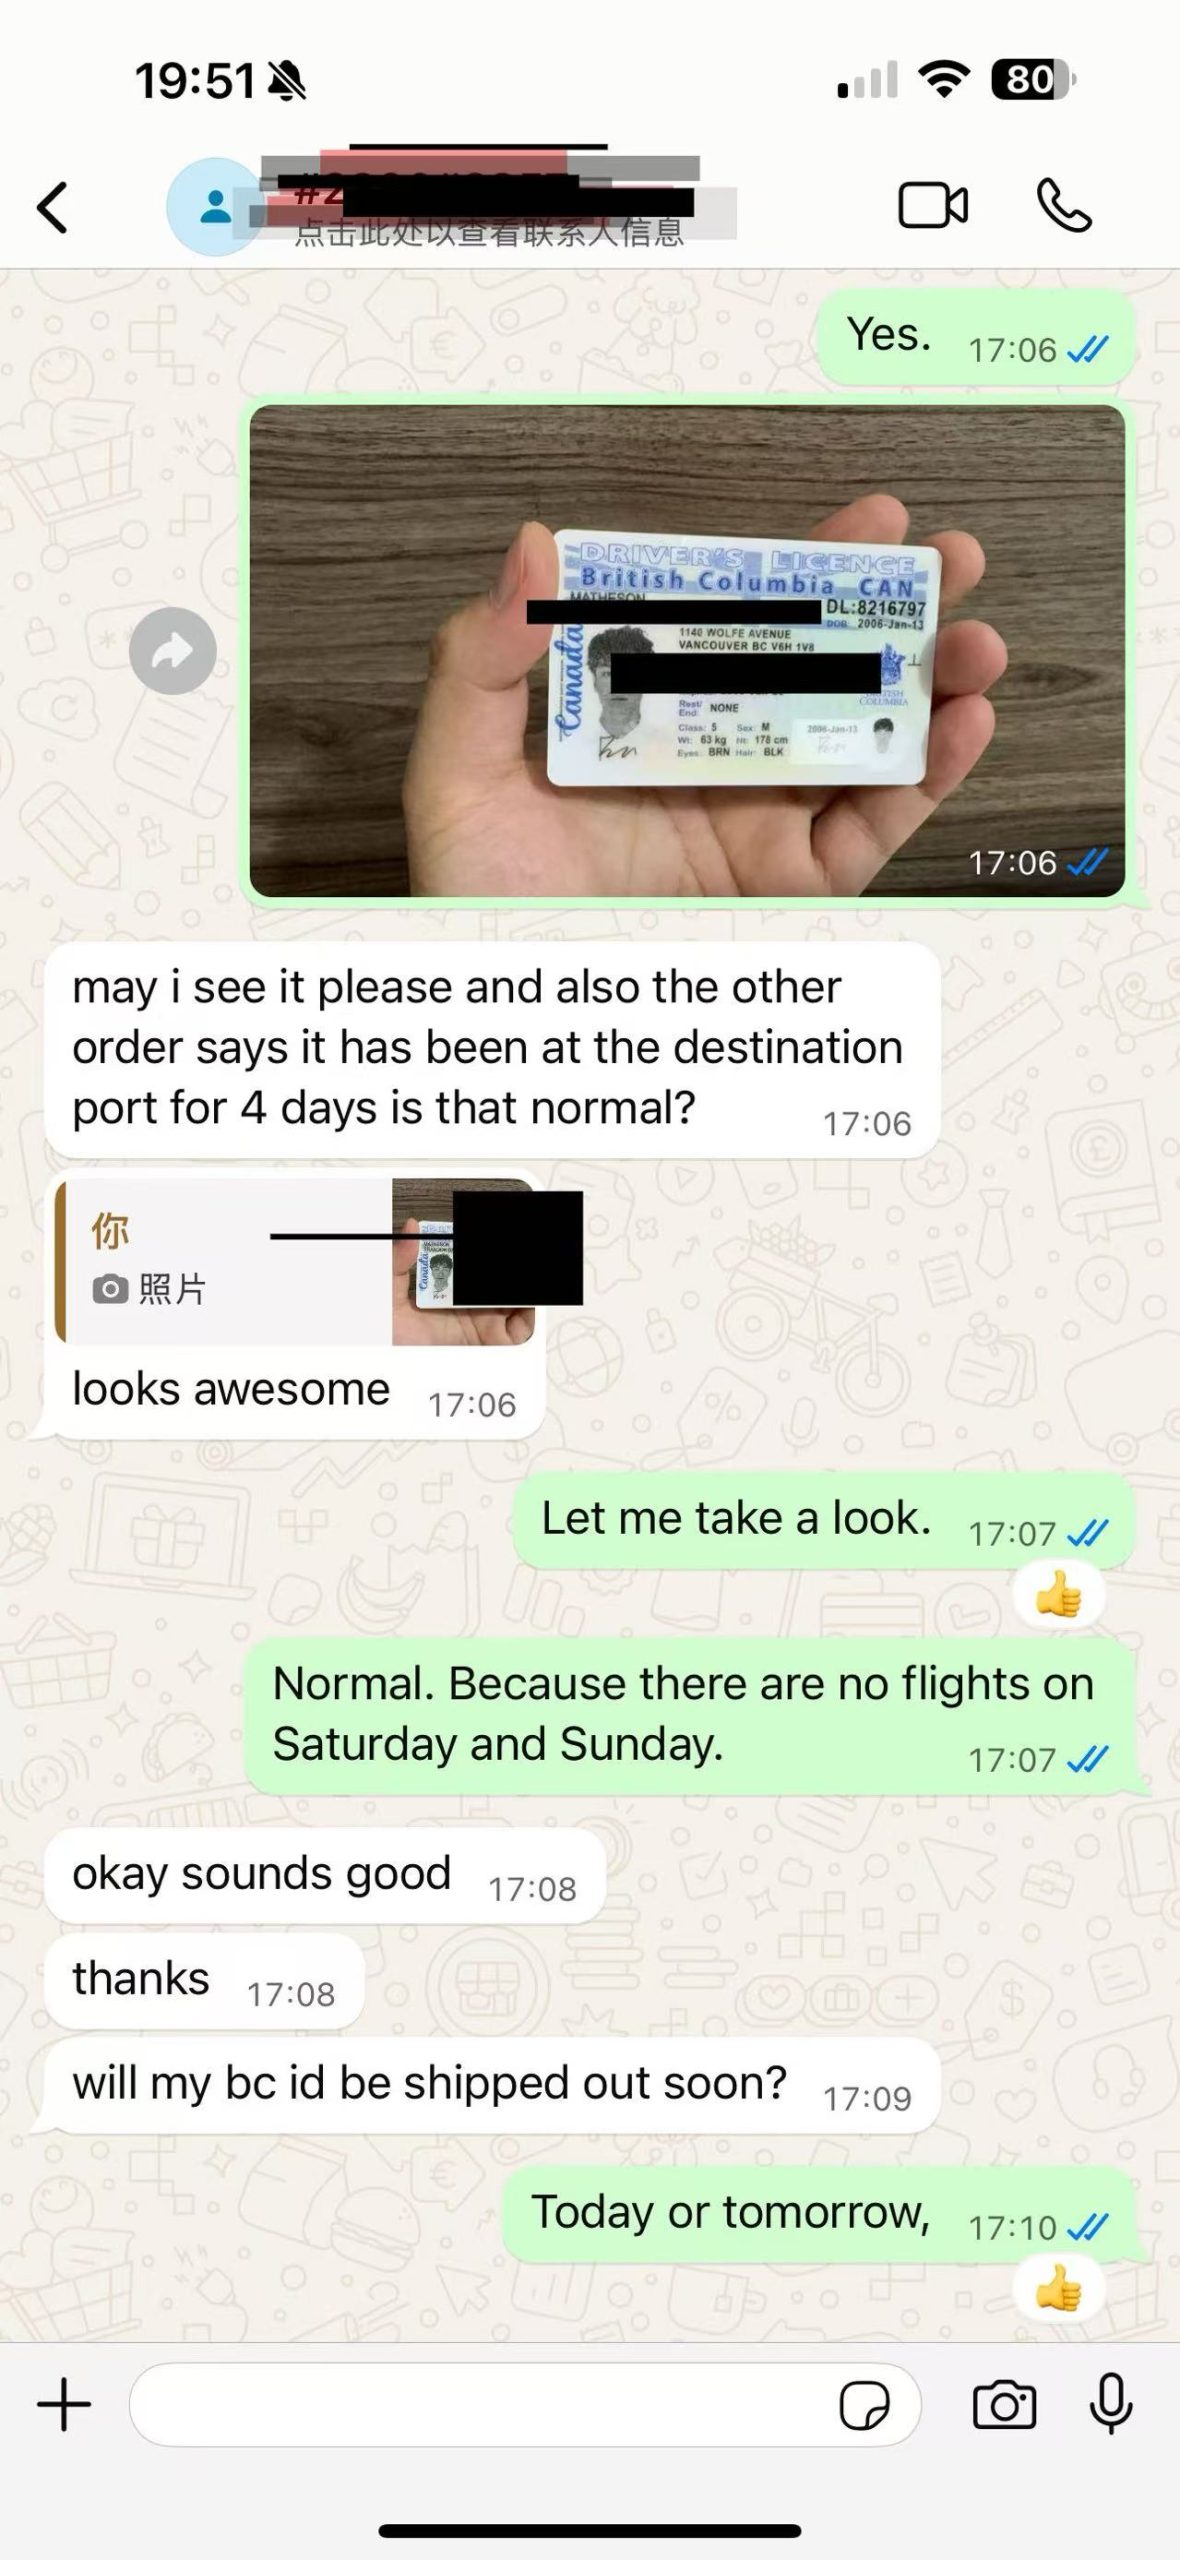Image resolution: width=1180 pixels, height=2560 pixels.
Task: Click the message text input field
Action: (x=480, y=2405)
